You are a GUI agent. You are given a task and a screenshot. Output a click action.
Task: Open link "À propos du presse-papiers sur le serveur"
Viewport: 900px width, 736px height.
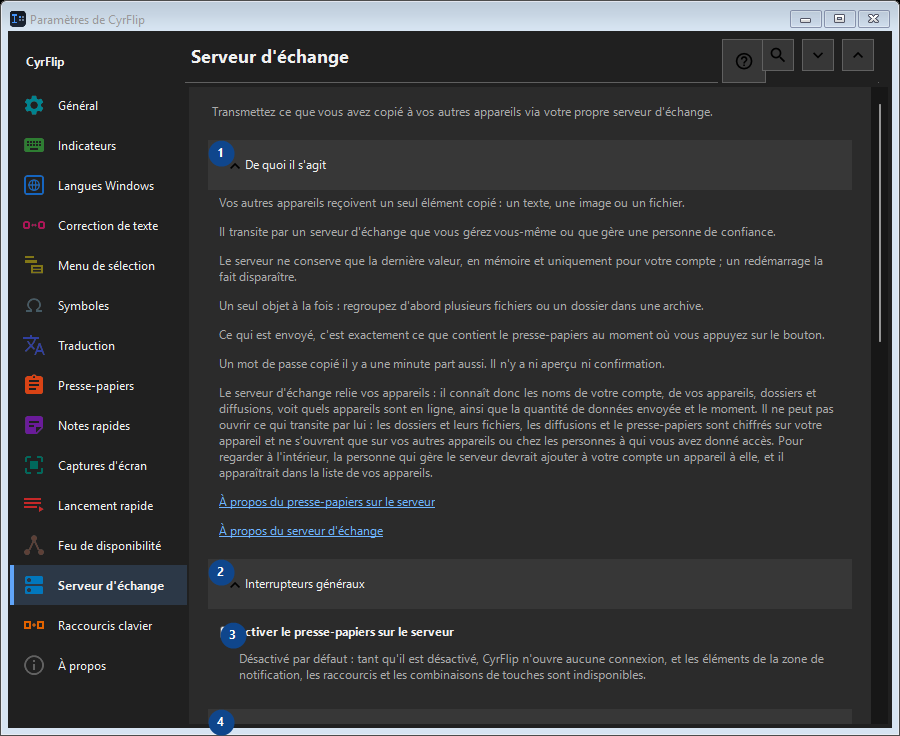pos(327,502)
